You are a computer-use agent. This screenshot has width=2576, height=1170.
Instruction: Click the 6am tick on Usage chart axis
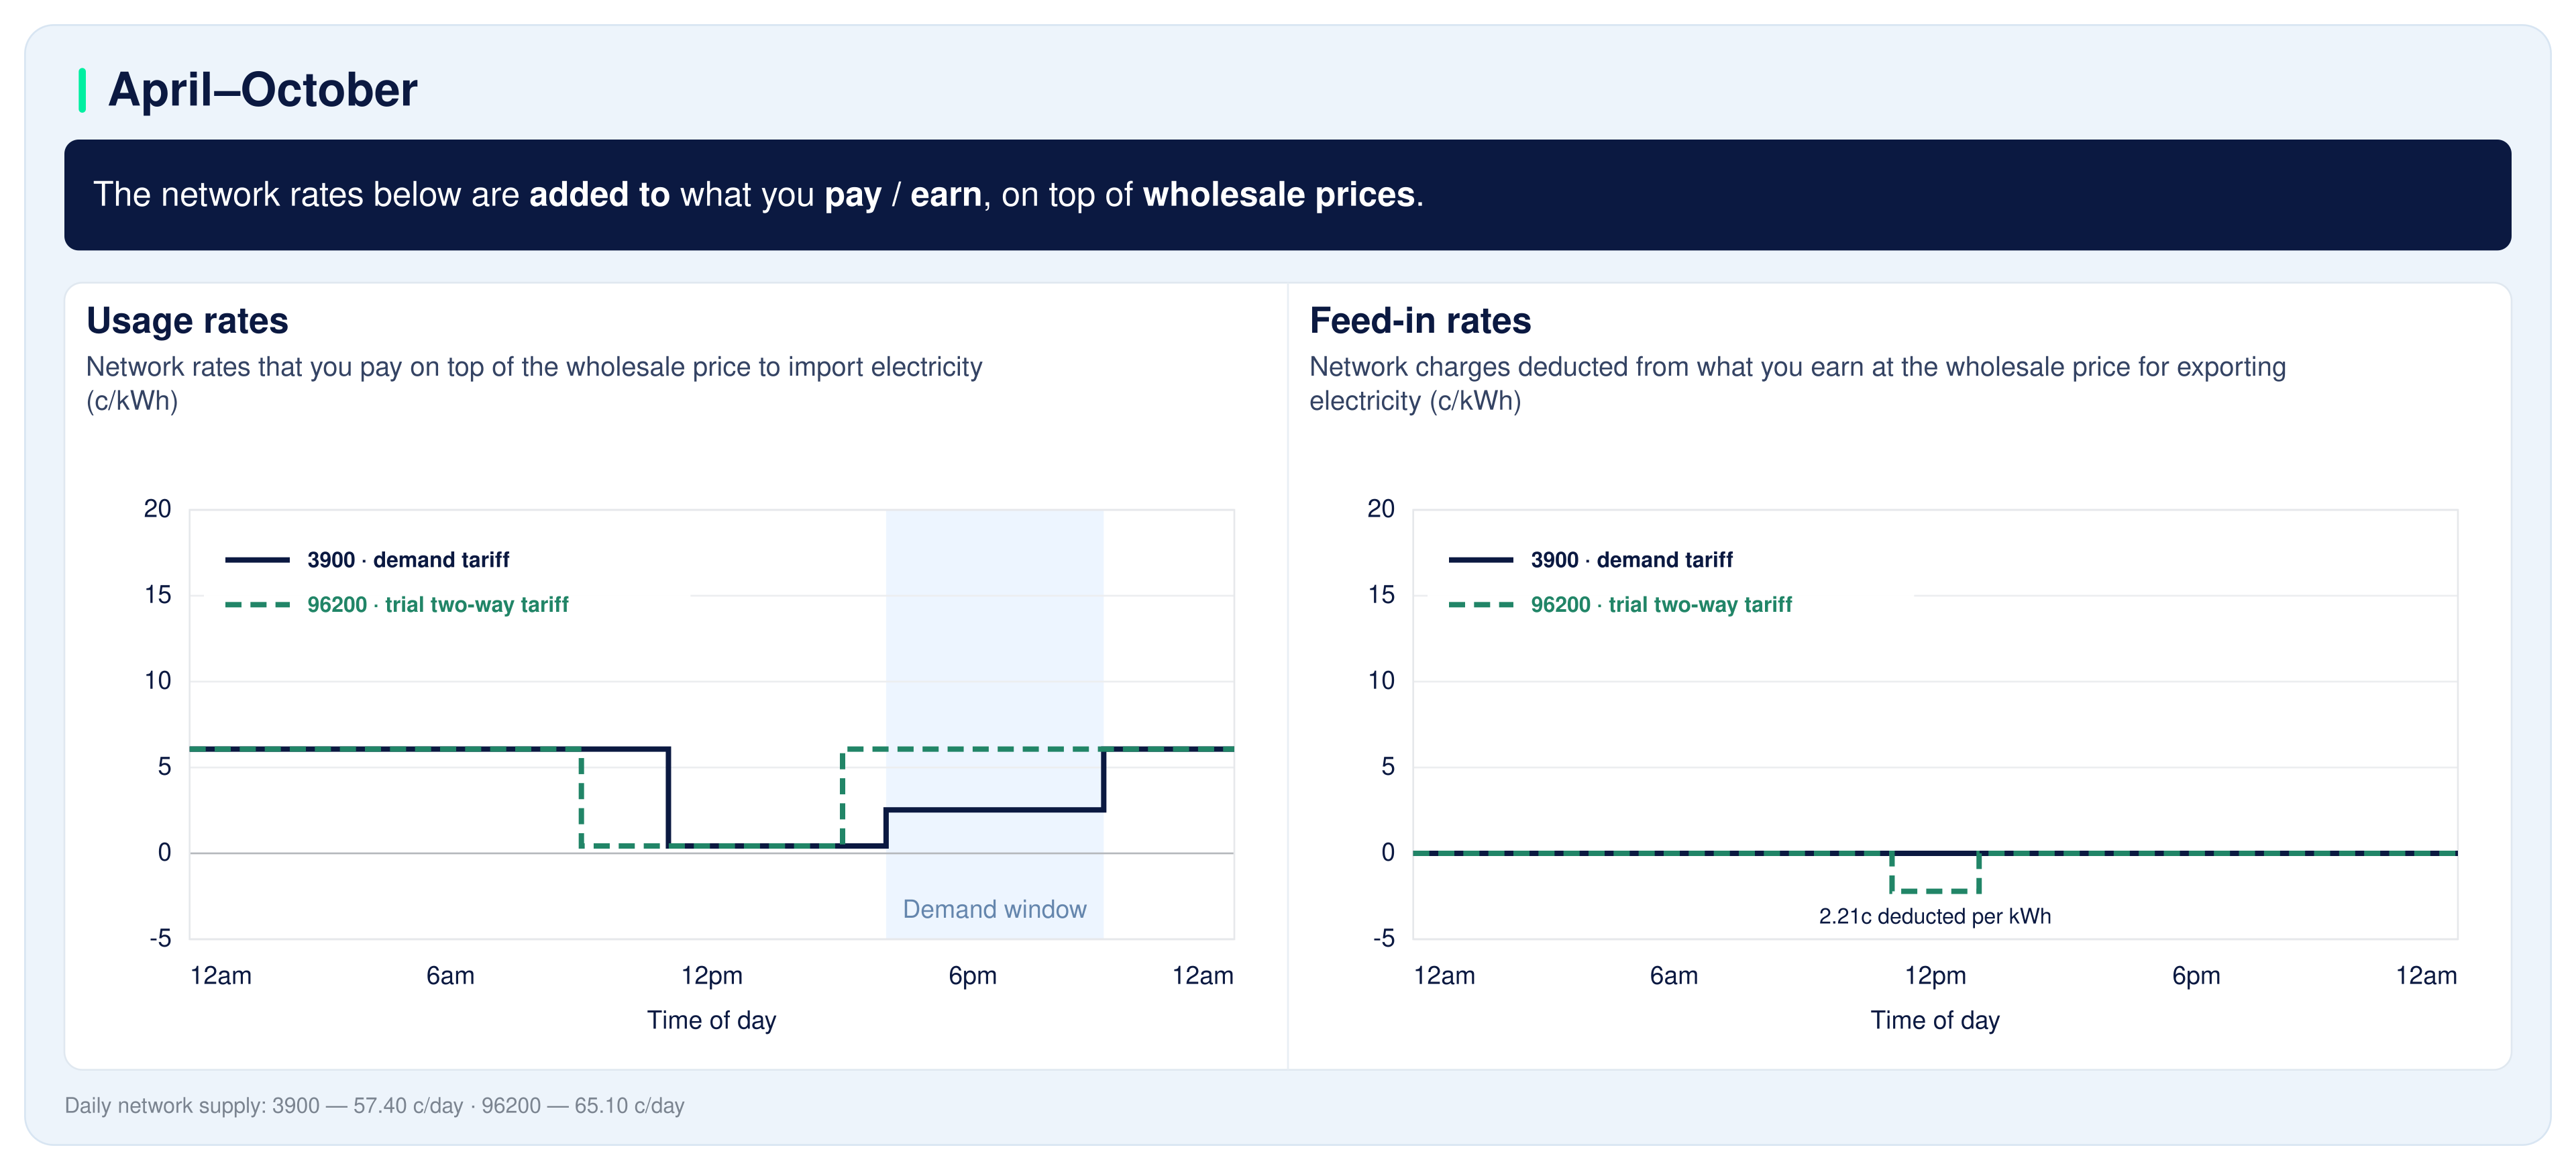450,976
